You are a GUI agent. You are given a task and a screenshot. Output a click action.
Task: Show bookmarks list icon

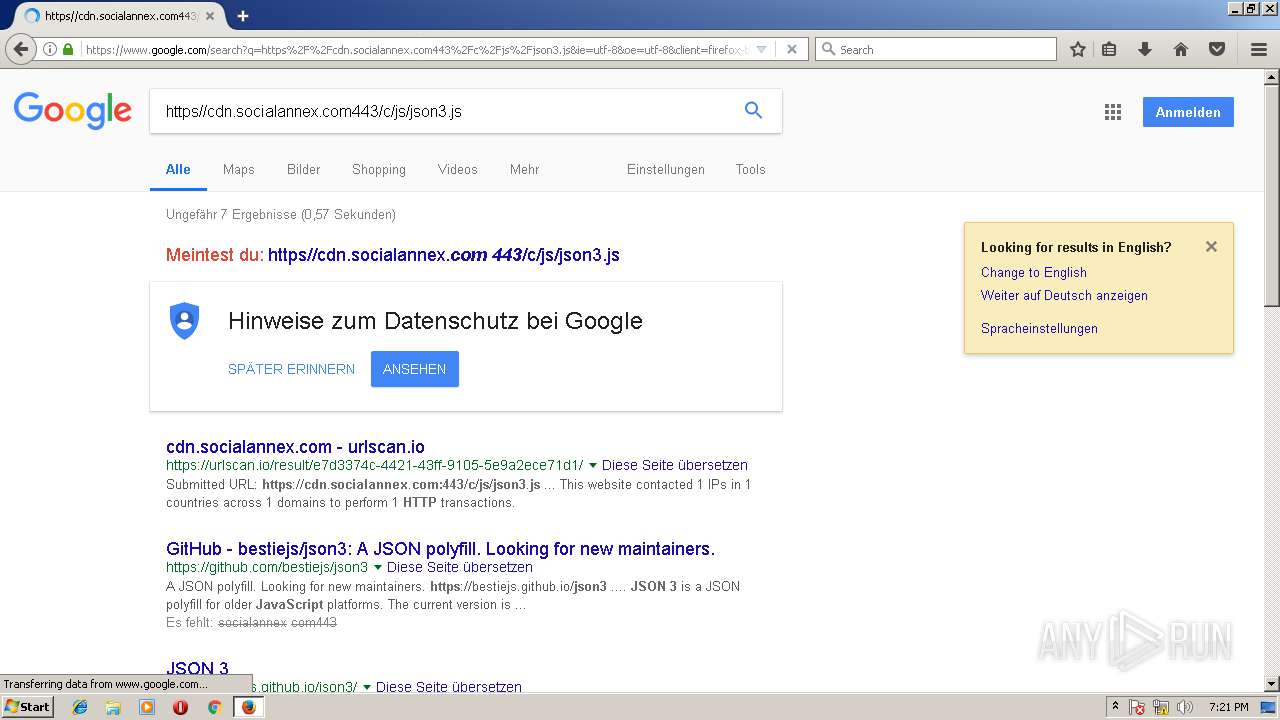1109,49
